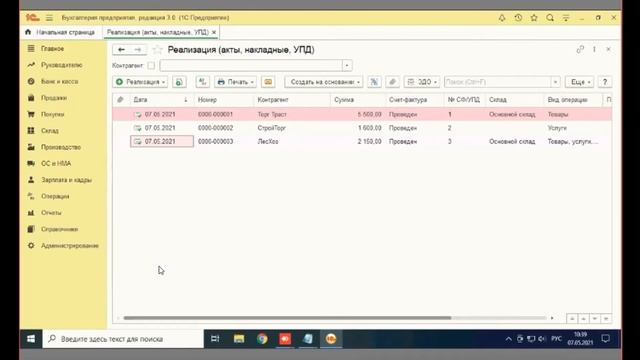Open Главное section in sidebar
This screenshot has width=640, height=360.
pos(52,49)
